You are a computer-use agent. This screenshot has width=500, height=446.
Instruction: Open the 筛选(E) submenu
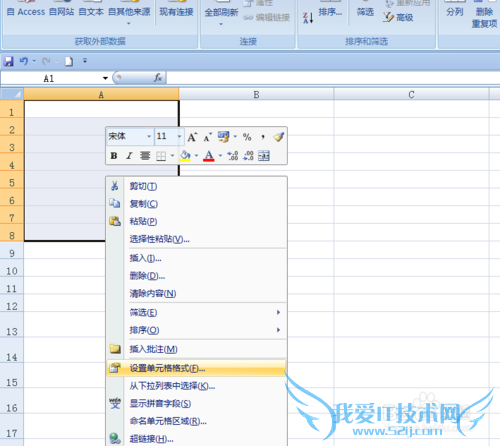coord(197,312)
